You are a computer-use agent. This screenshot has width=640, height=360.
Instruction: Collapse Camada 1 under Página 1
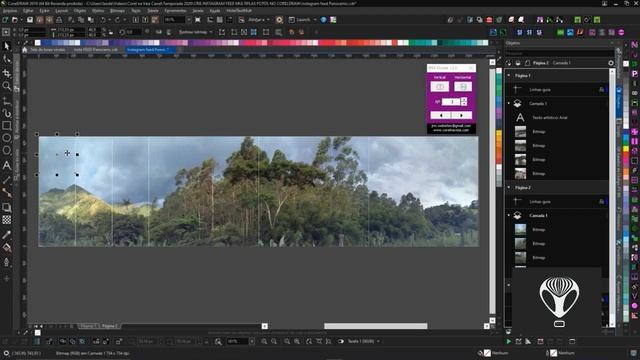pos(509,103)
